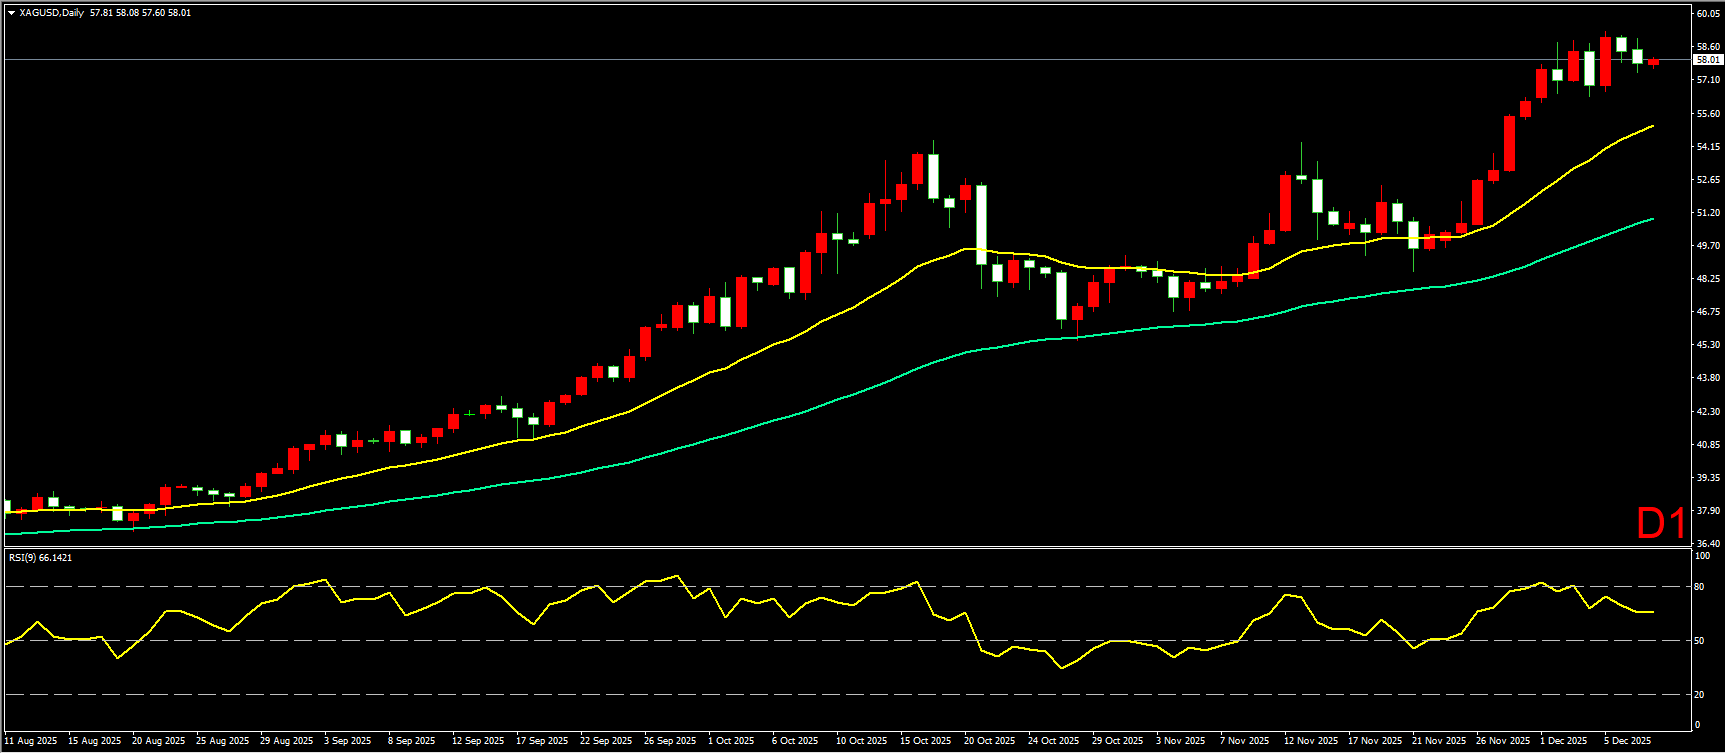This screenshot has width=1725, height=754.
Task: Select the last small red candlestick
Action: pos(1653,63)
